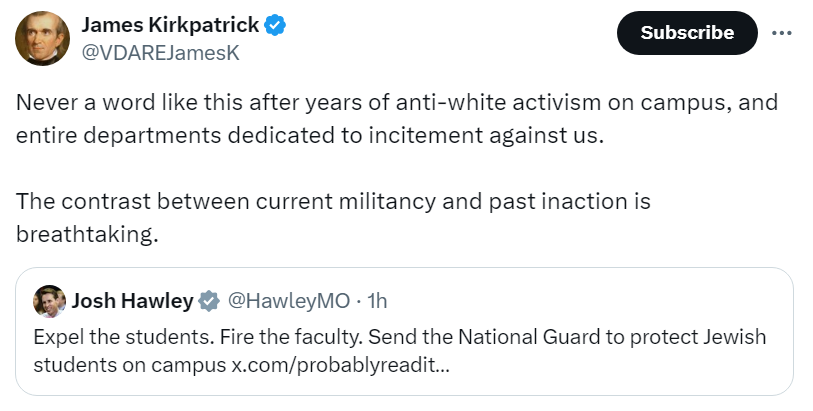Click Josh Hawley's small avatar

[49, 300]
